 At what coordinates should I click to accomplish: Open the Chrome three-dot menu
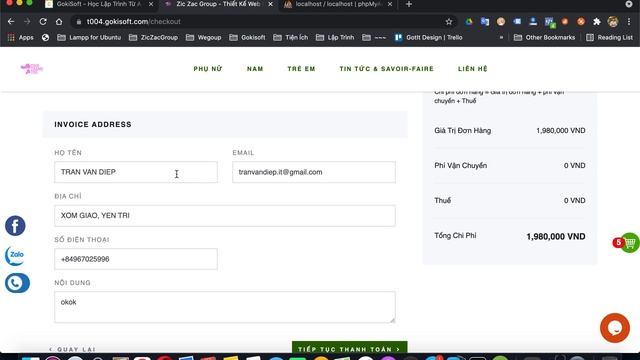tap(629, 22)
